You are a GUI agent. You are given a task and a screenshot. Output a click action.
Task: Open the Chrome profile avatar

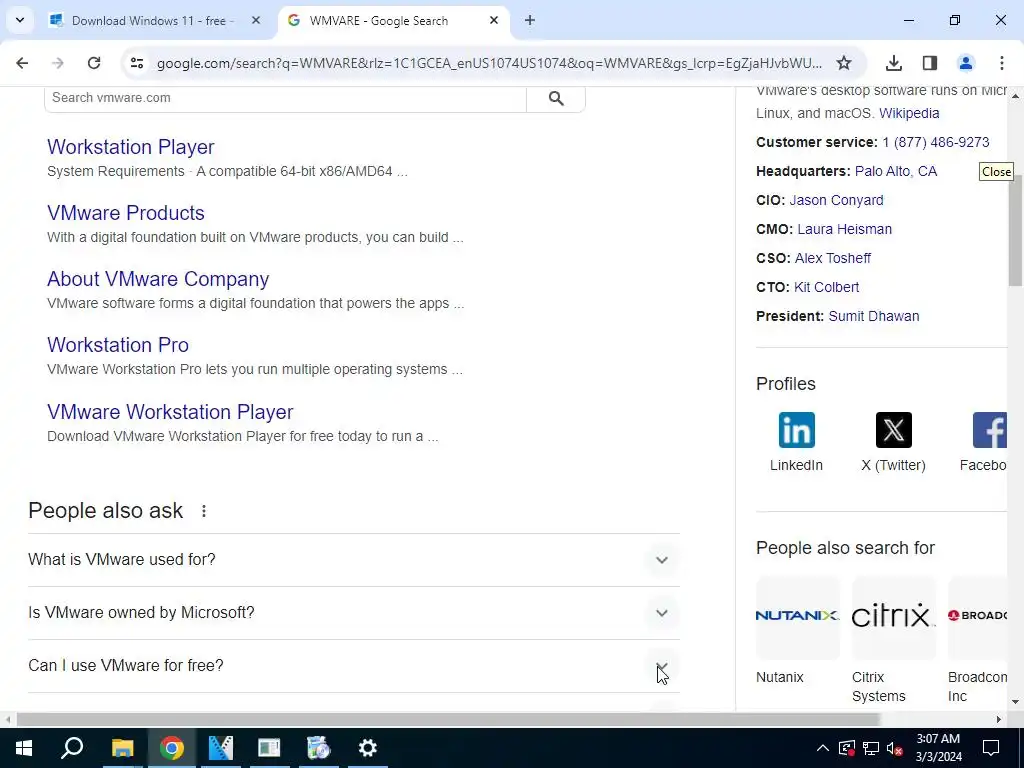coord(965,63)
